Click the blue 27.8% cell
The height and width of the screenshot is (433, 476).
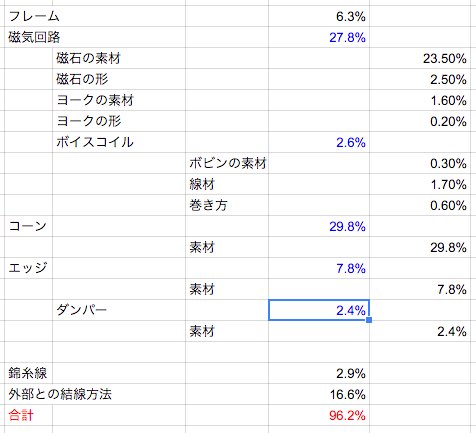click(319, 37)
